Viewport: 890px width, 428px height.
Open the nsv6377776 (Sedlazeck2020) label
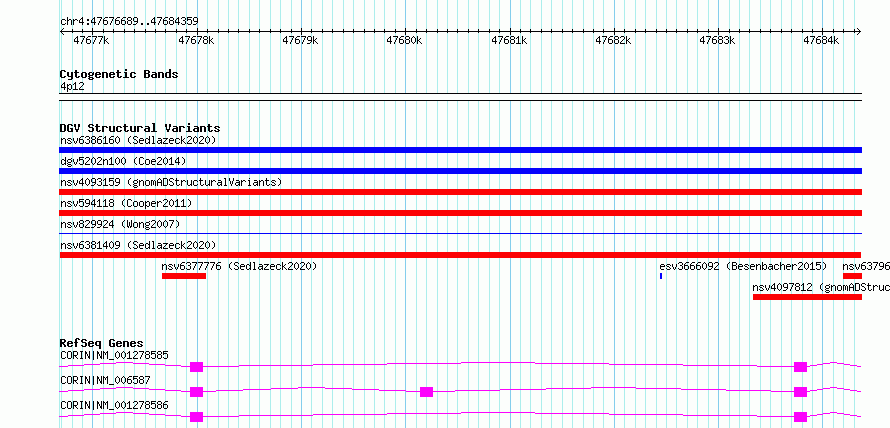coord(239,266)
